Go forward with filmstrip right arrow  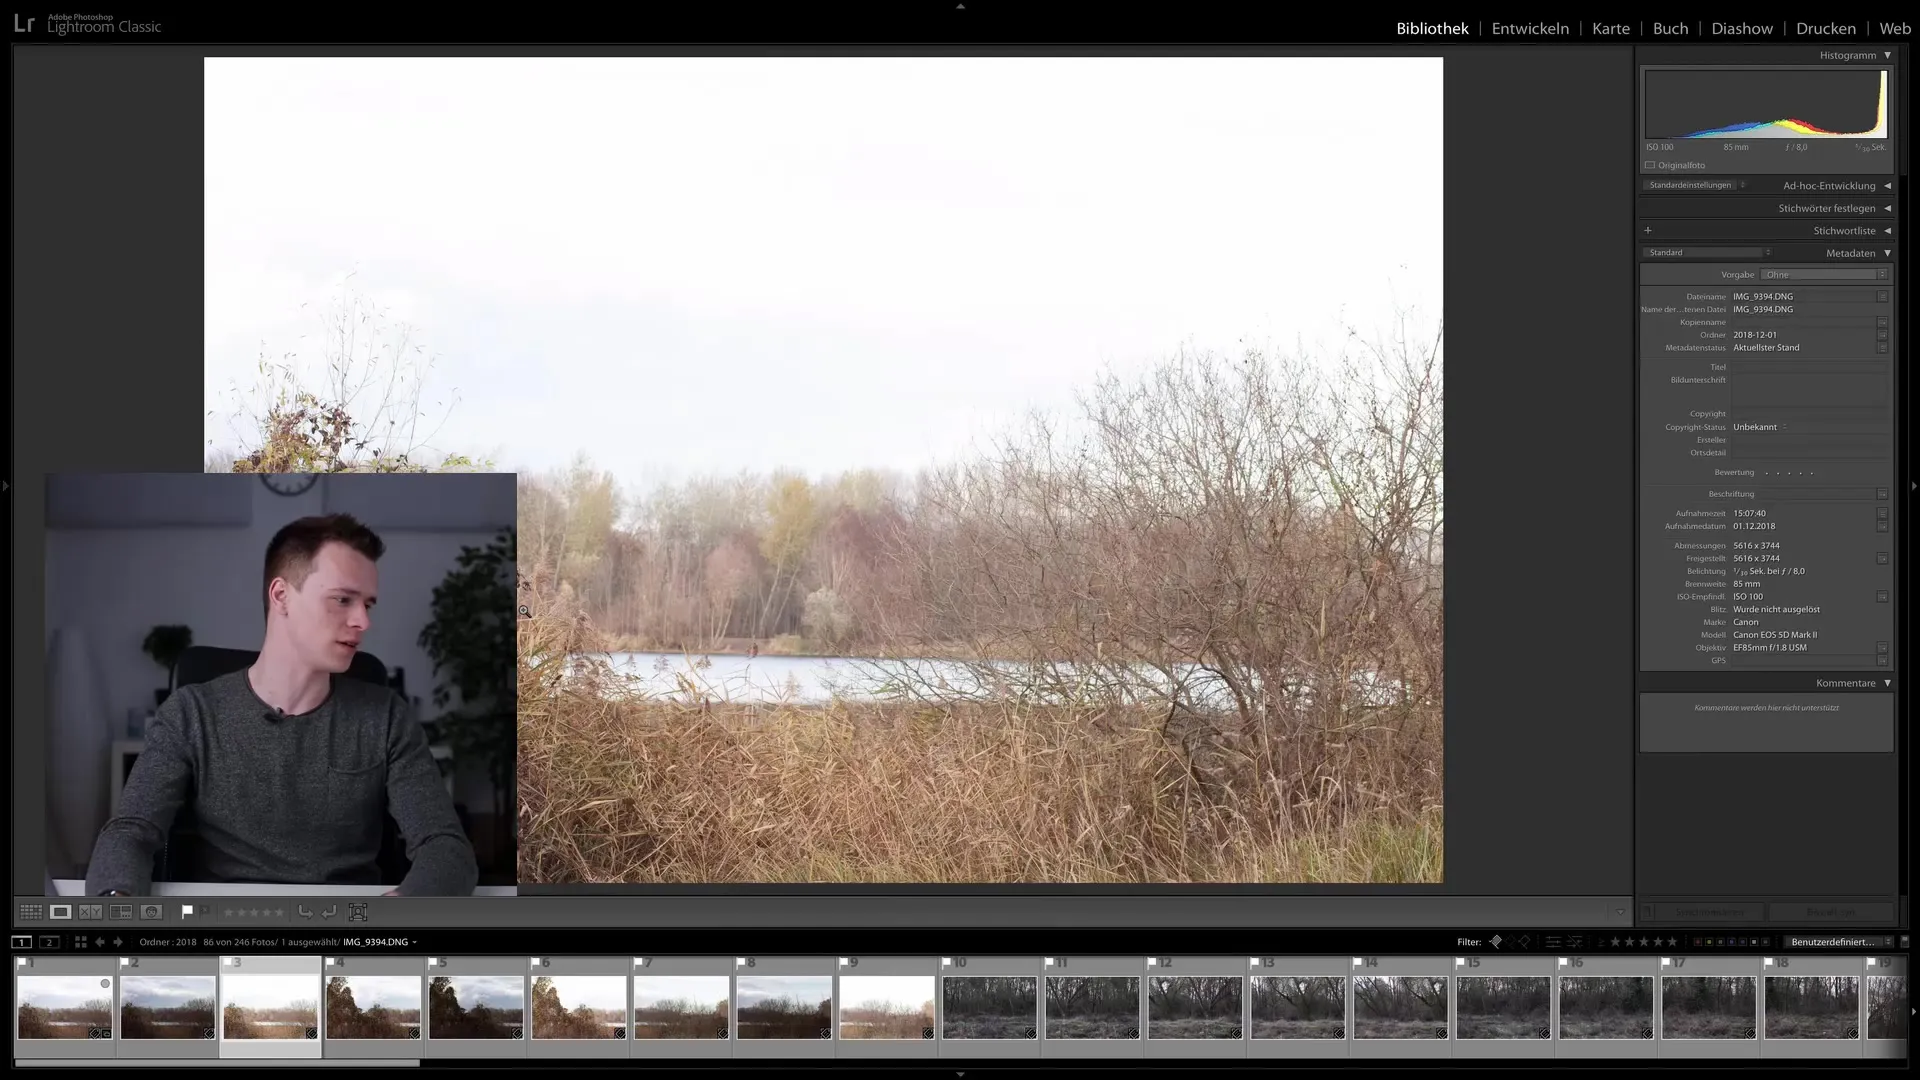pyautogui.click(x=118, y=942)
